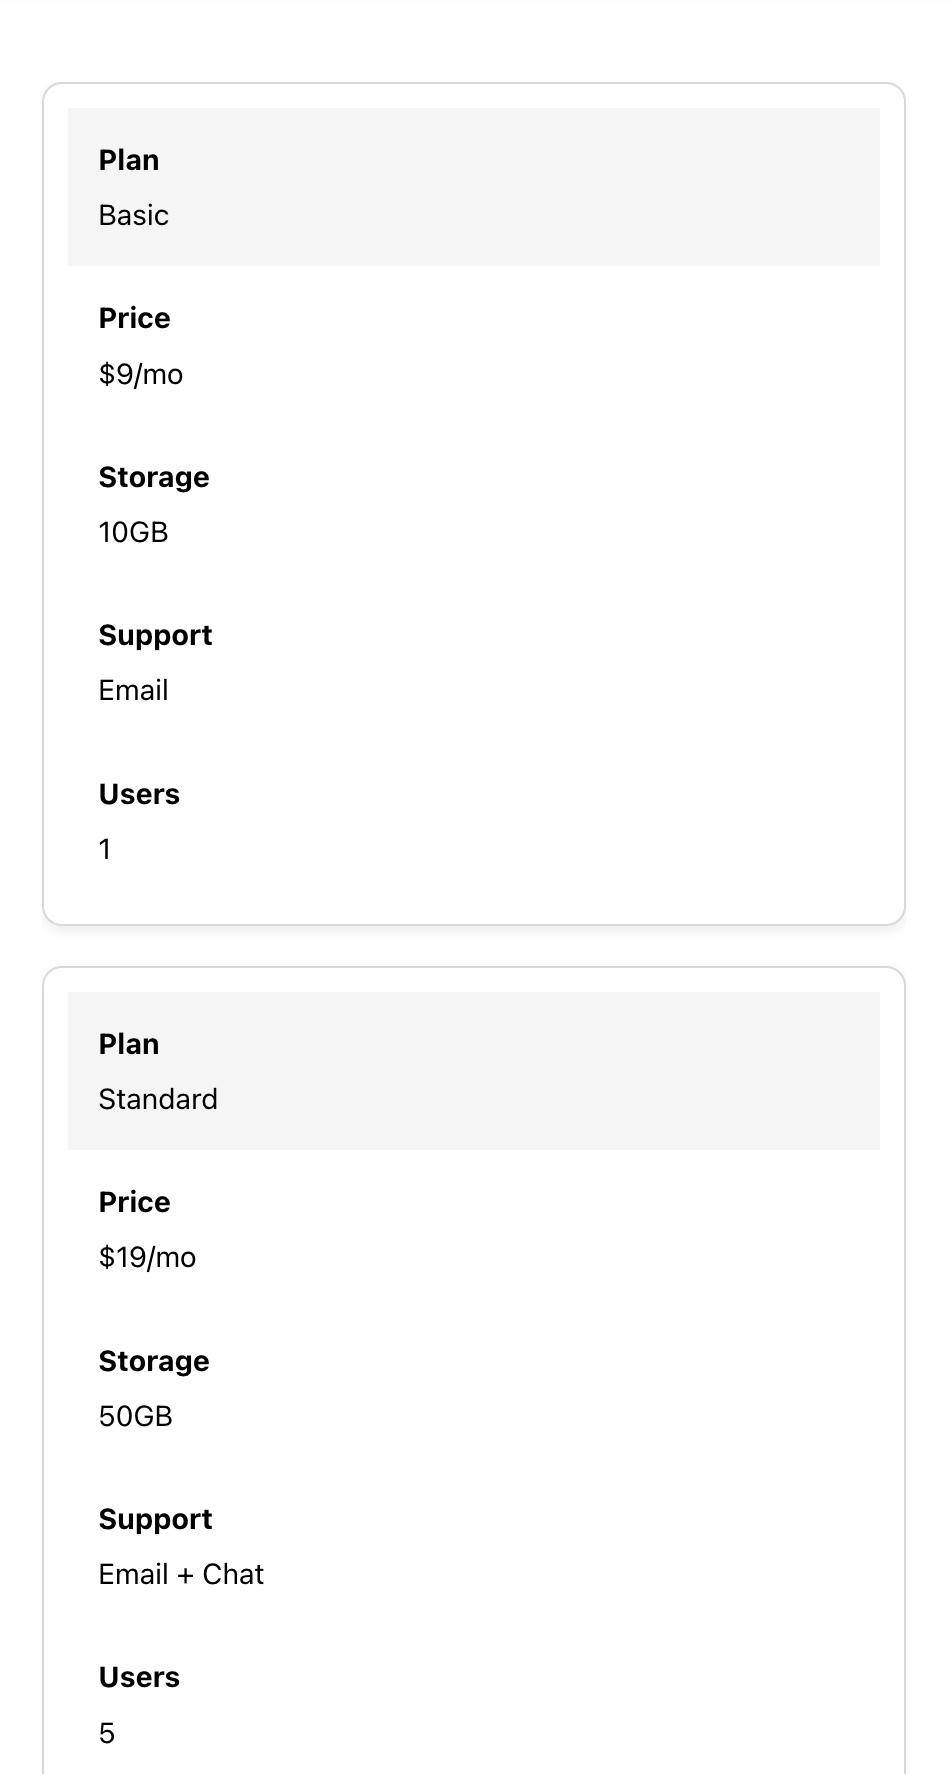Click the Support label in Basic card

[x=155, y=635]
